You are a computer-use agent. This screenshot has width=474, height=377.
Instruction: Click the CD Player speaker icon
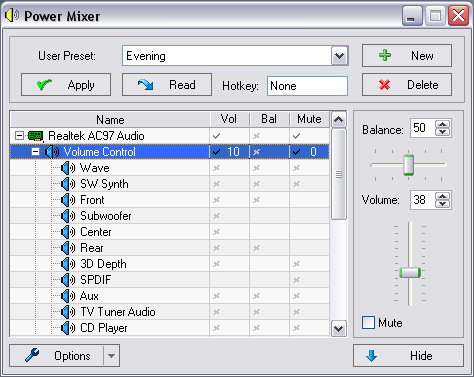(x=68, y=328)
